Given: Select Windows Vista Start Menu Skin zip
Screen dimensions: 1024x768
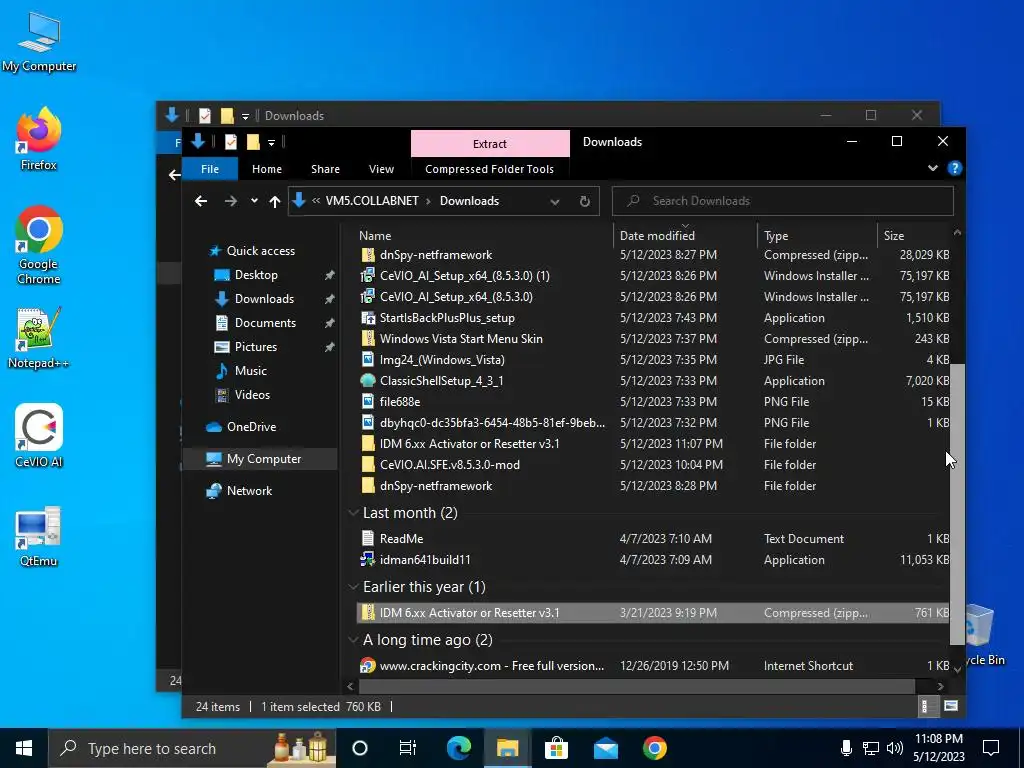Looking at the screenshot, I should tap(653, 338).
